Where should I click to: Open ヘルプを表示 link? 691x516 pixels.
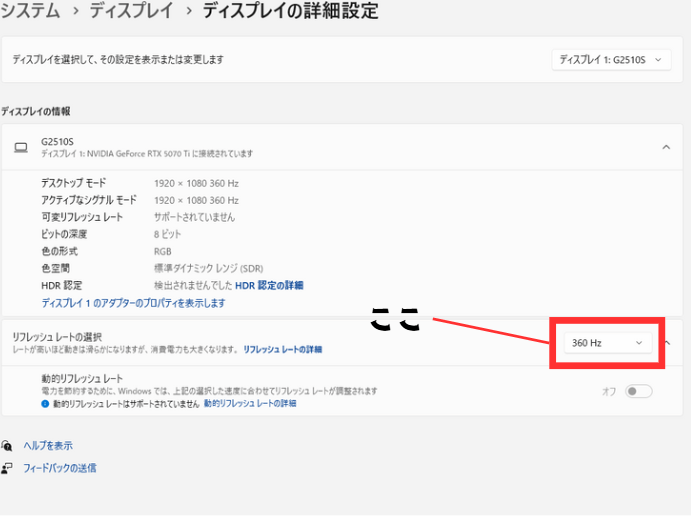click(48, 446)
